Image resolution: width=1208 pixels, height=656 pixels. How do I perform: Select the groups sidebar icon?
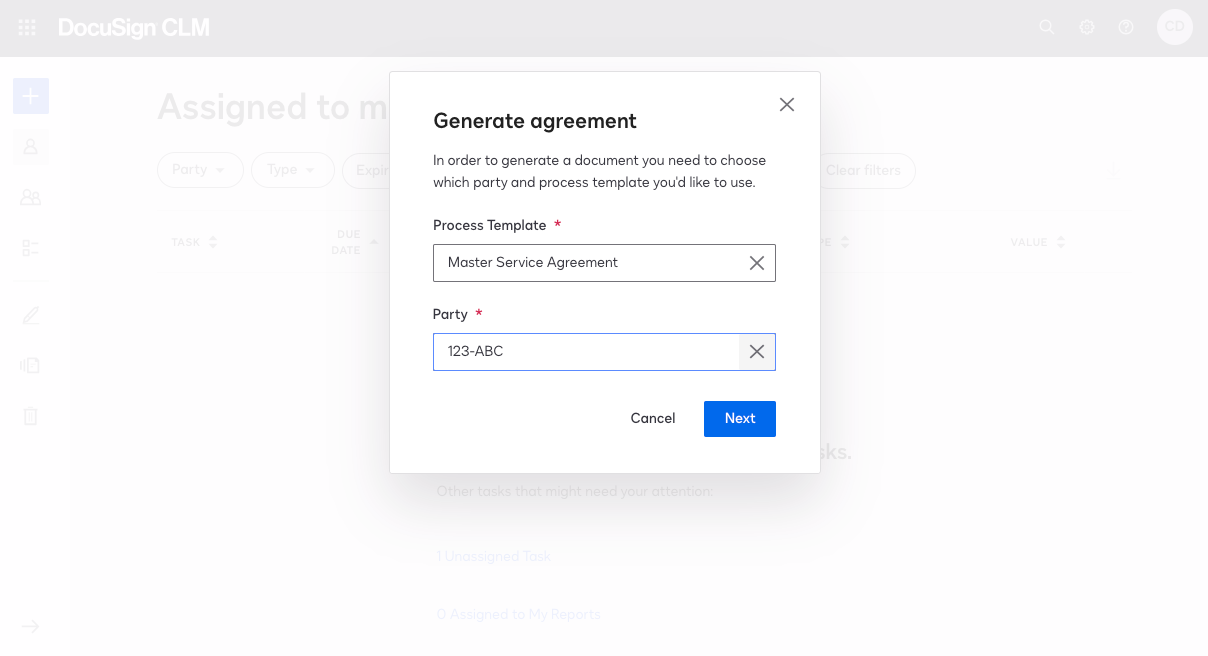30,197
